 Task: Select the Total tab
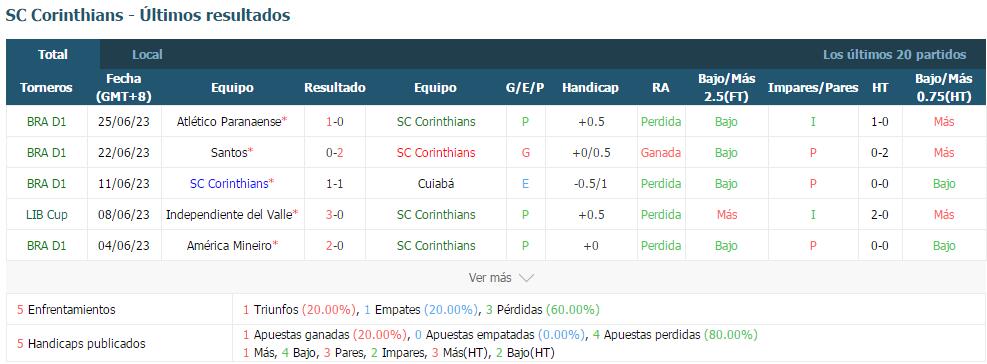click(x=53, y=55)
